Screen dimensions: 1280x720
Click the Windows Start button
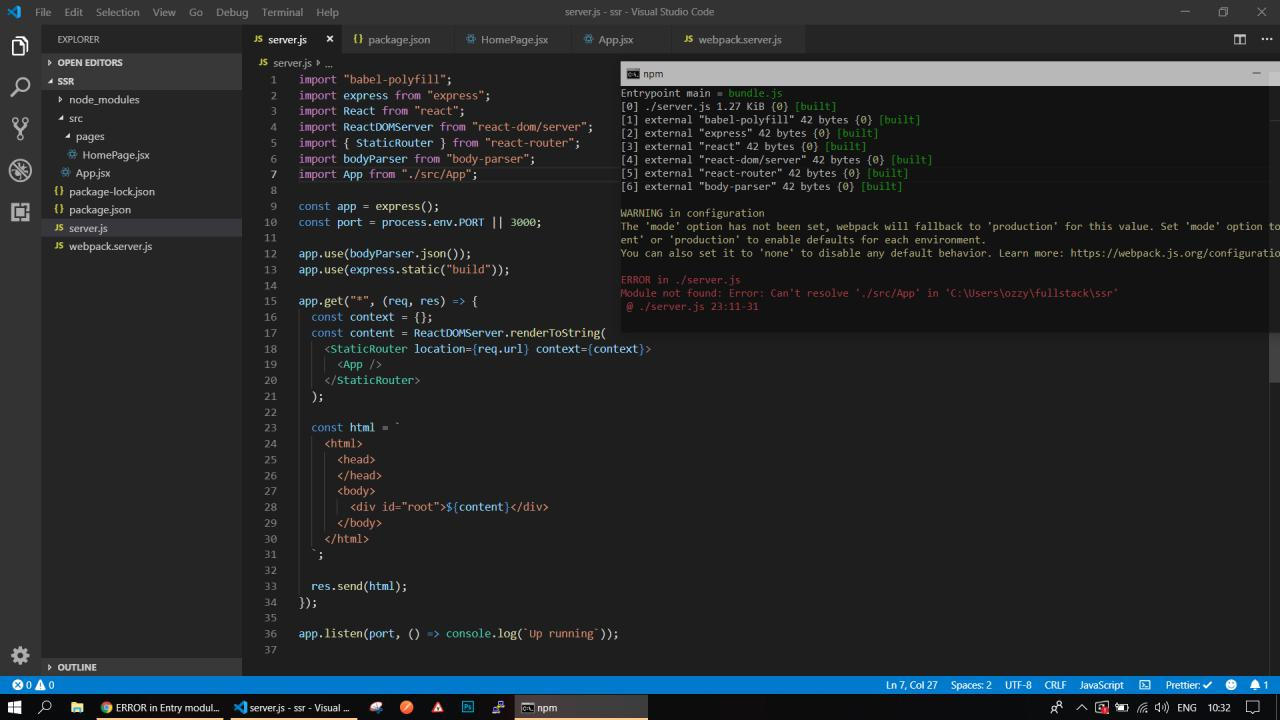click(x=15, y=707)
